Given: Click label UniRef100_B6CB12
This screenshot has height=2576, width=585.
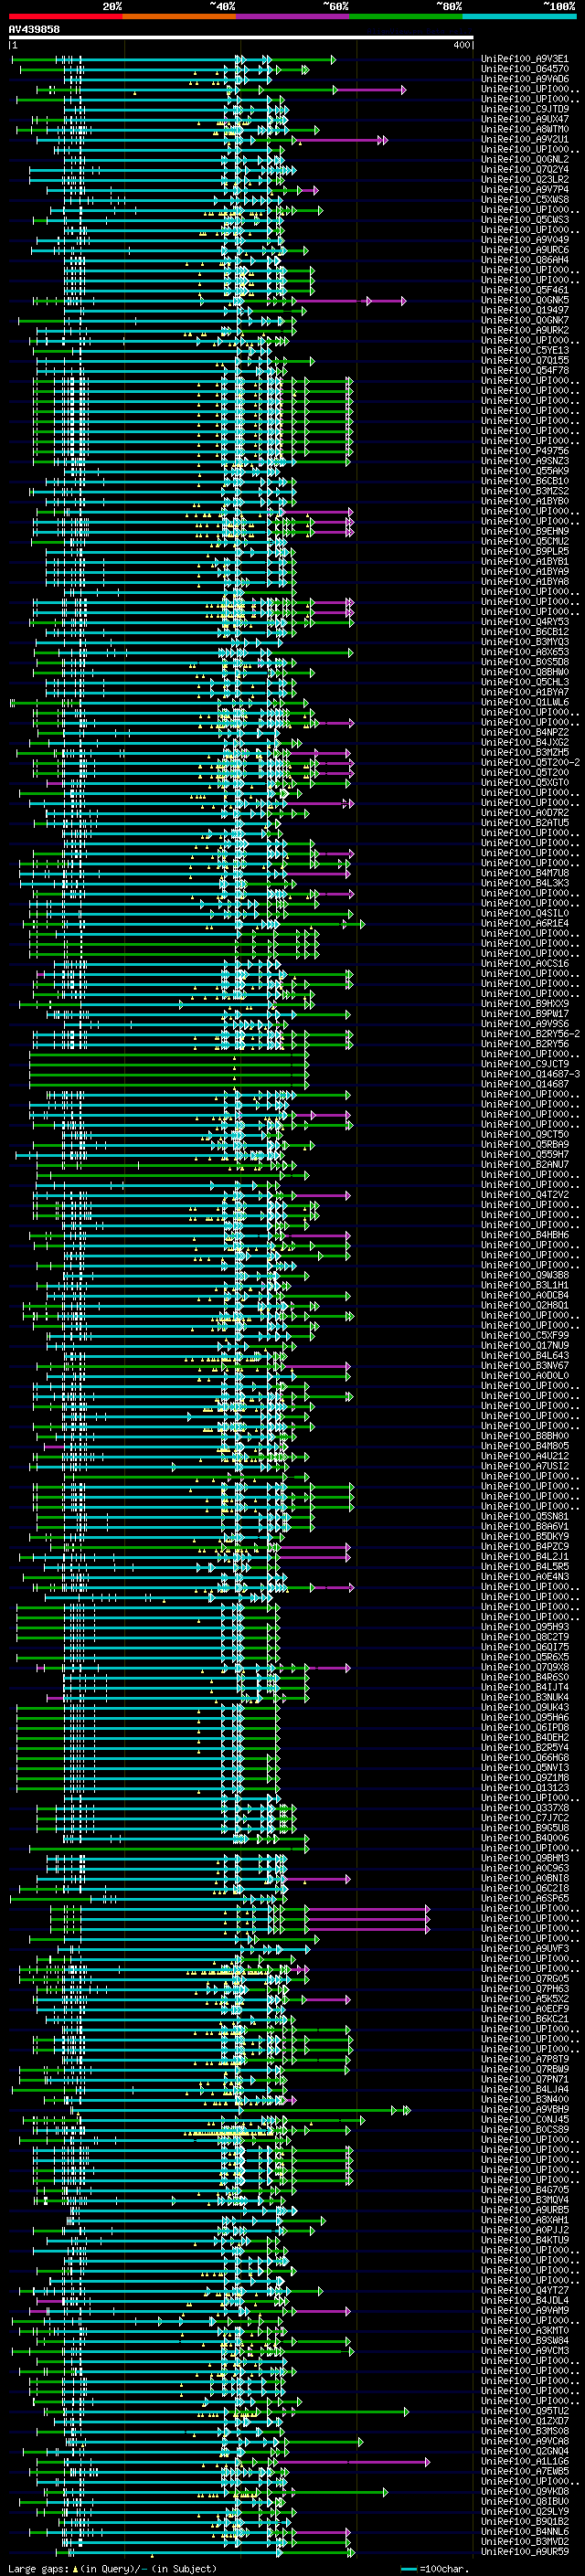Looking at the screenshot, I should [x=525, y=632].
